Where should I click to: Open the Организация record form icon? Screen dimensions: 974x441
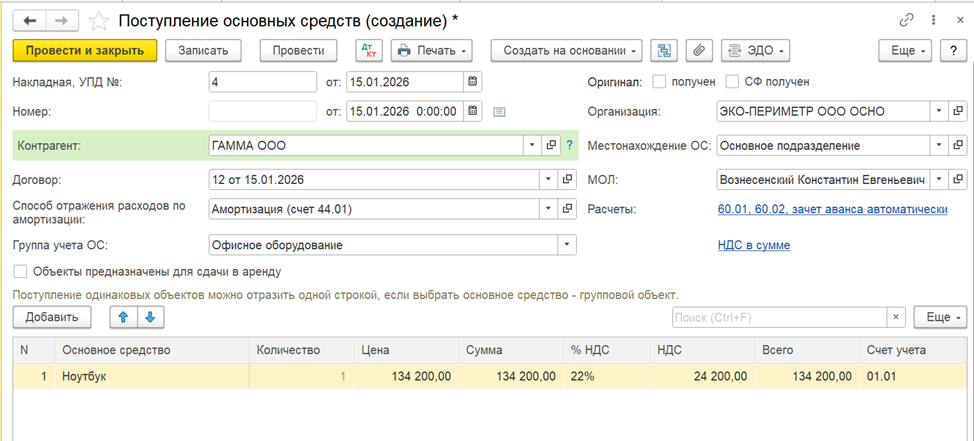tap(957, 111)
